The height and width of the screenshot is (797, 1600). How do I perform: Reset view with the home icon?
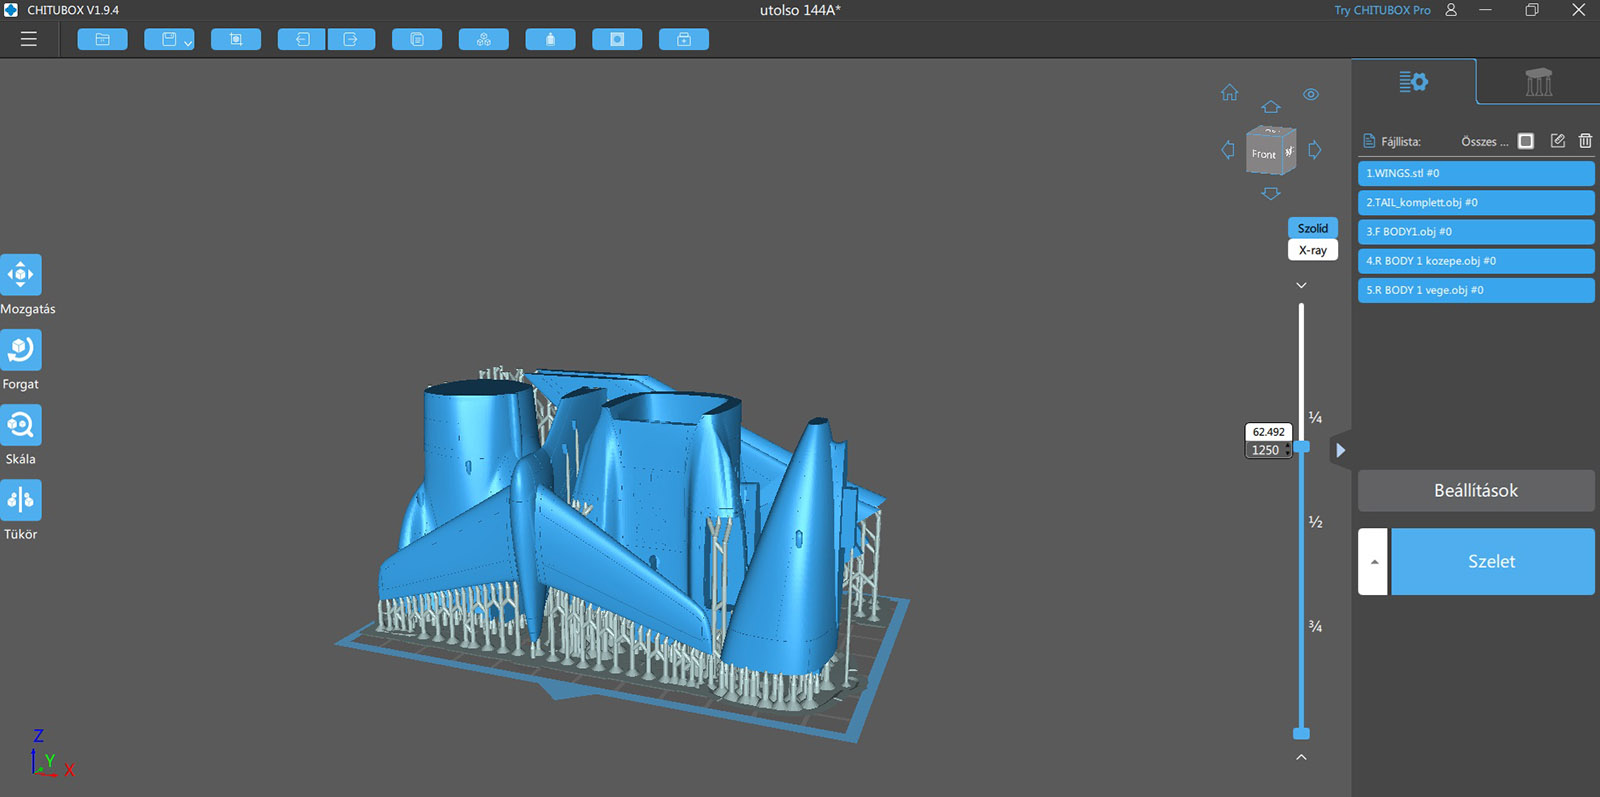pos(1229,93)
